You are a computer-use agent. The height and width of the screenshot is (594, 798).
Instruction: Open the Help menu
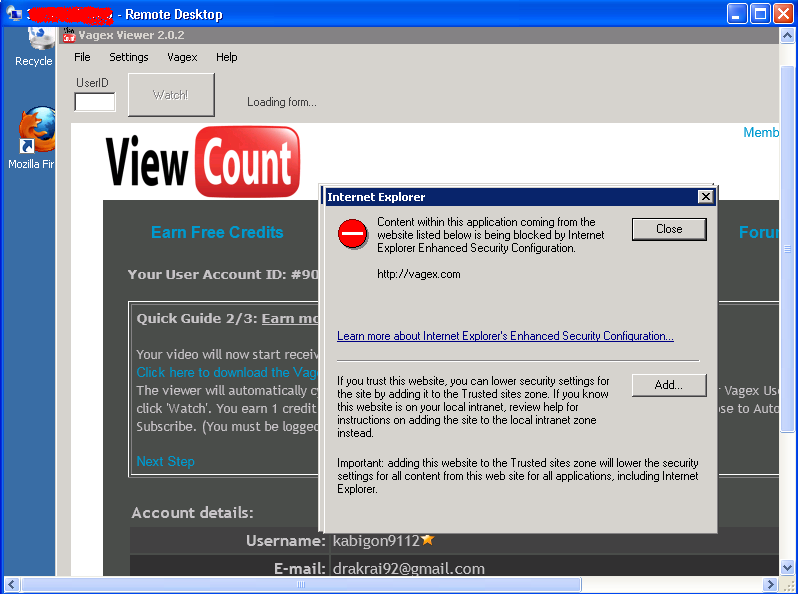[226, 57]
